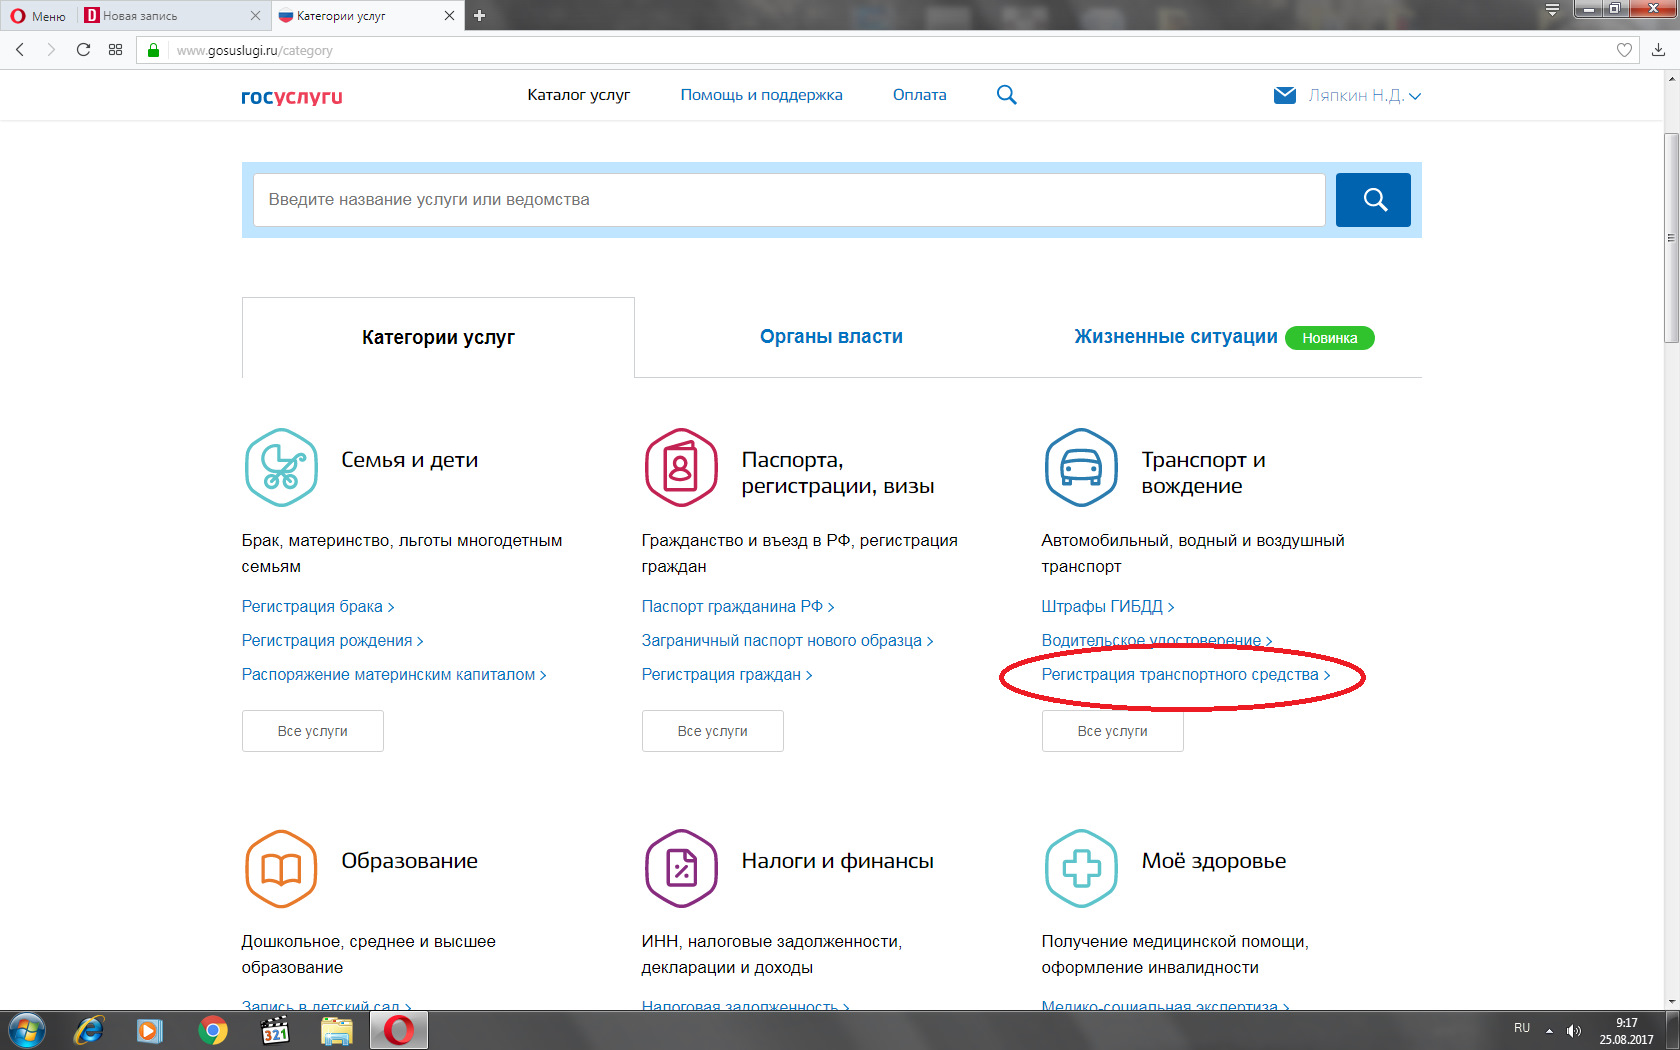
Task: Open the Моё здоровье category heading
Action: (x=1214, y=861)
